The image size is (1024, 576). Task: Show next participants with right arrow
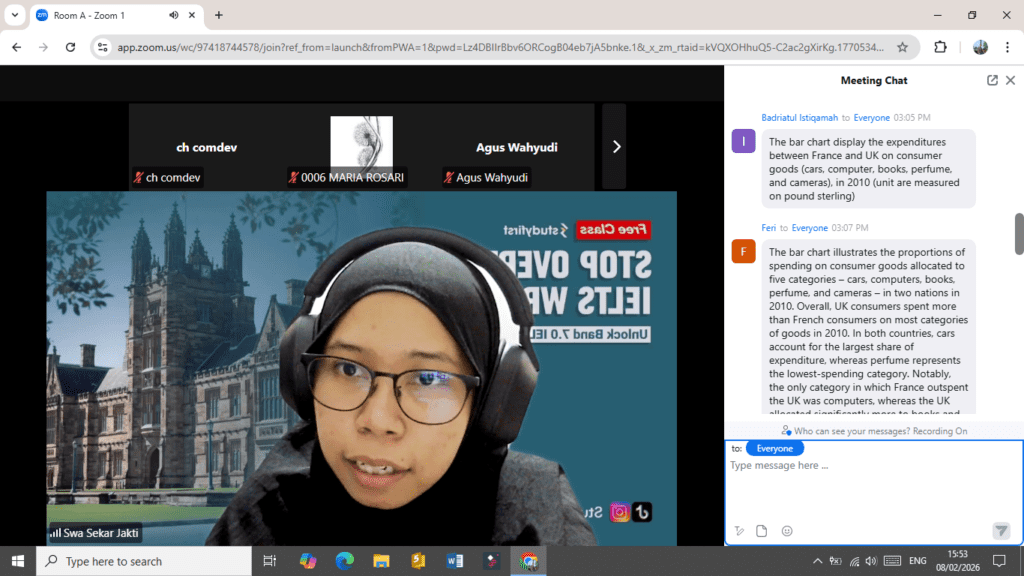pyautogui.click(x=616, y=146)
